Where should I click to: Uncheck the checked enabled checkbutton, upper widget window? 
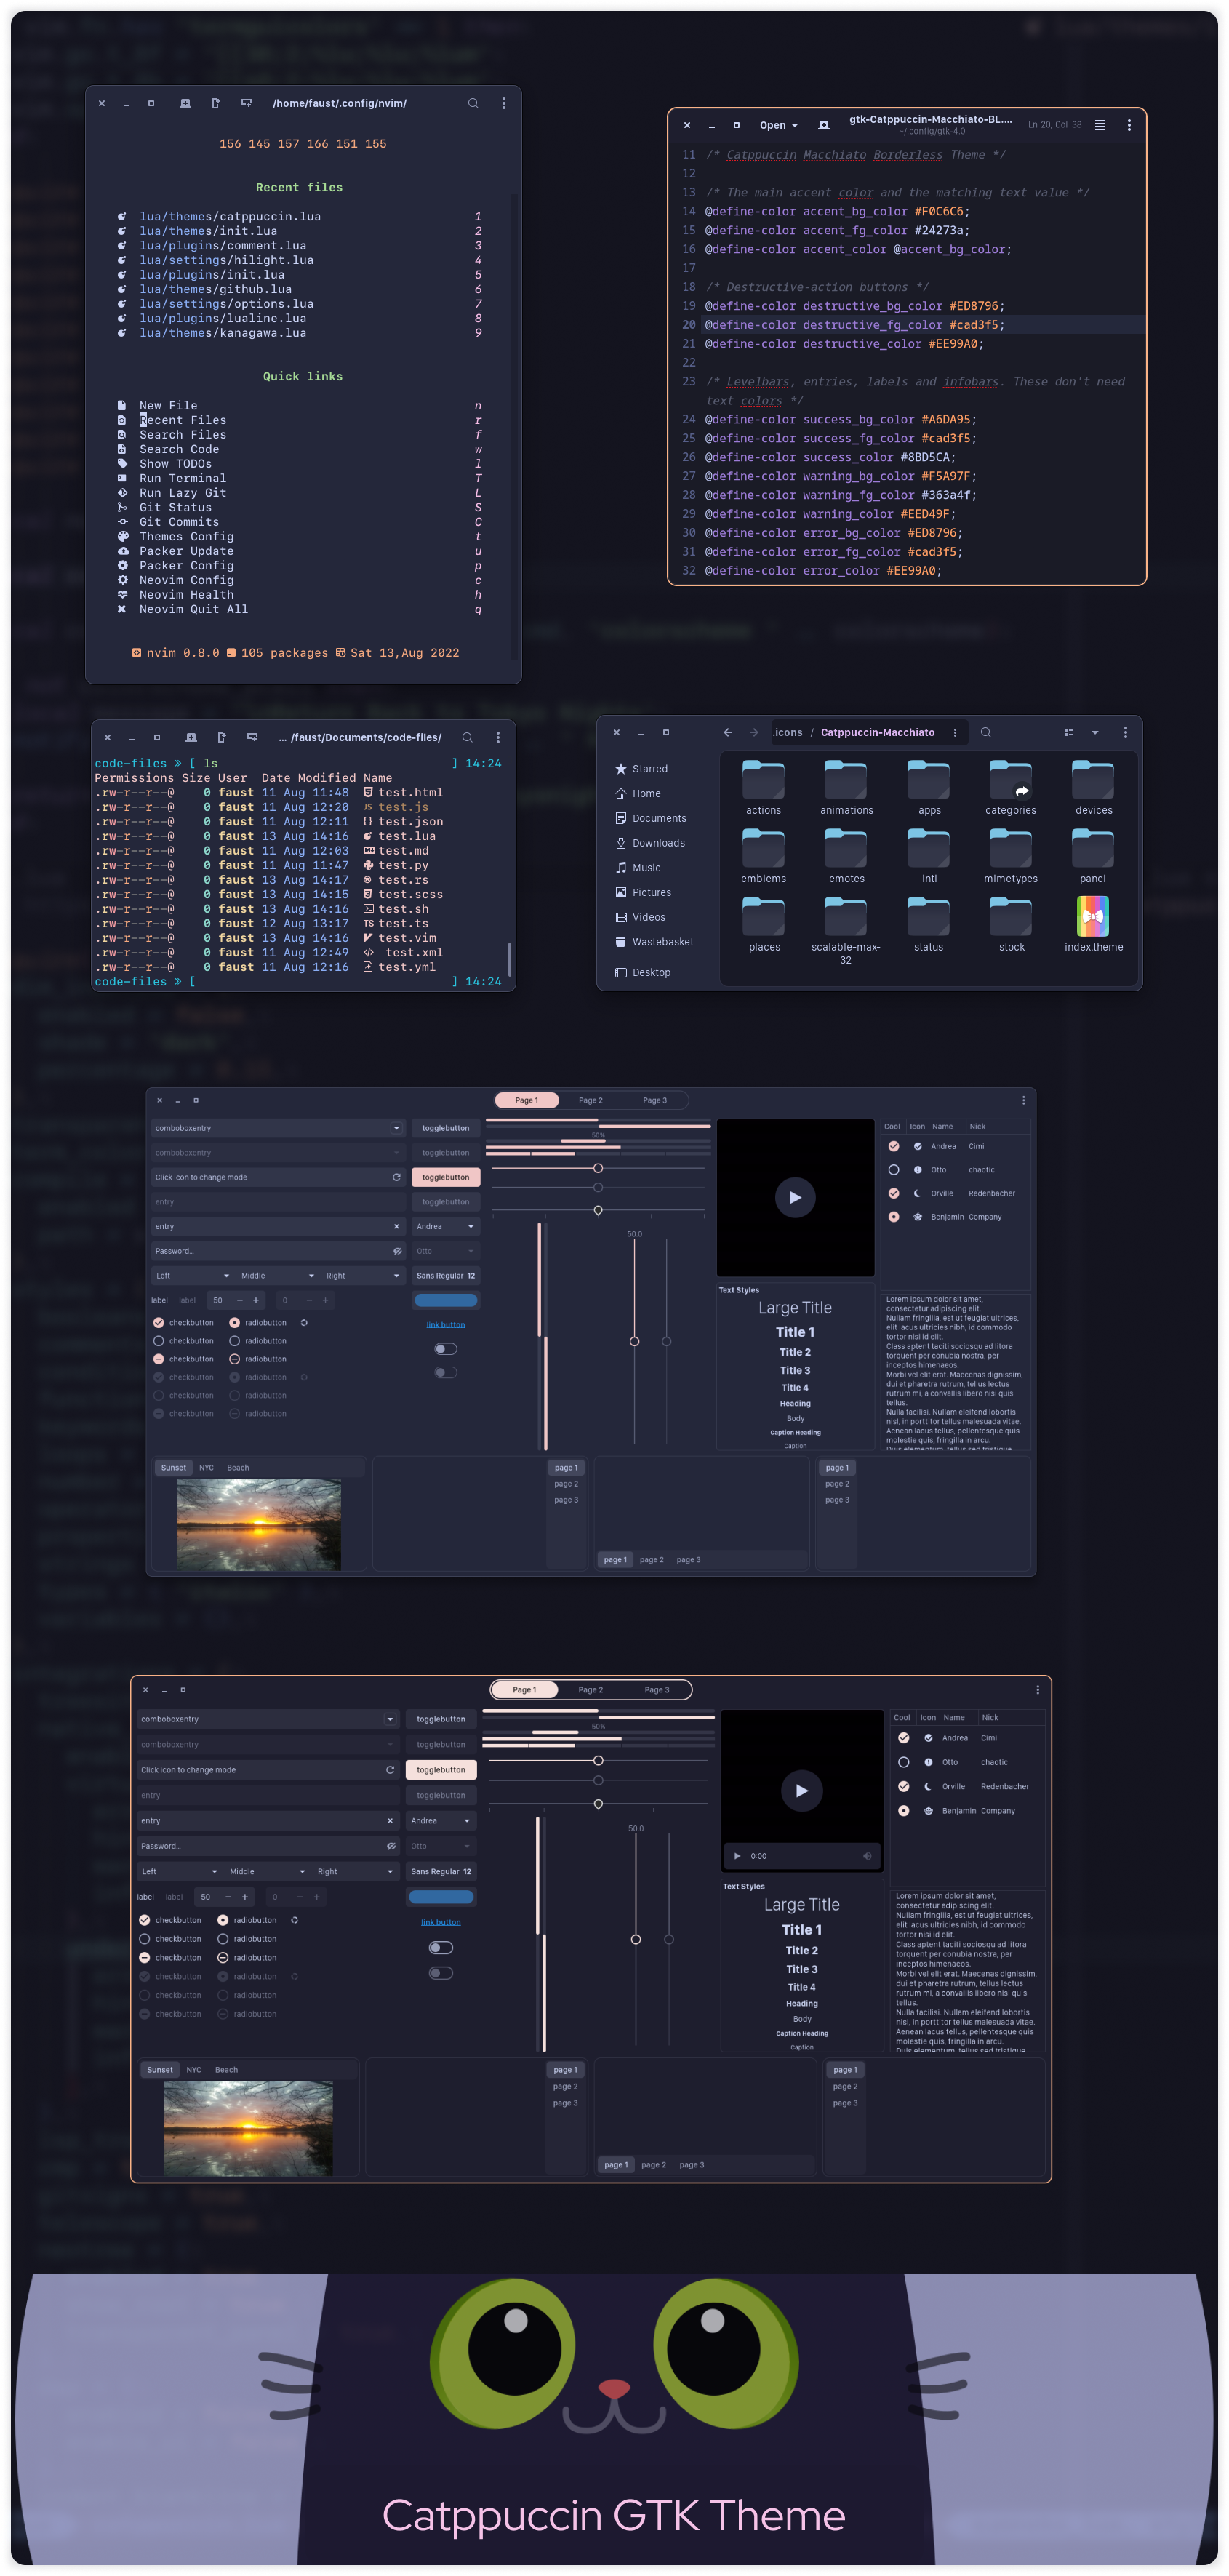coord(158,1322)
